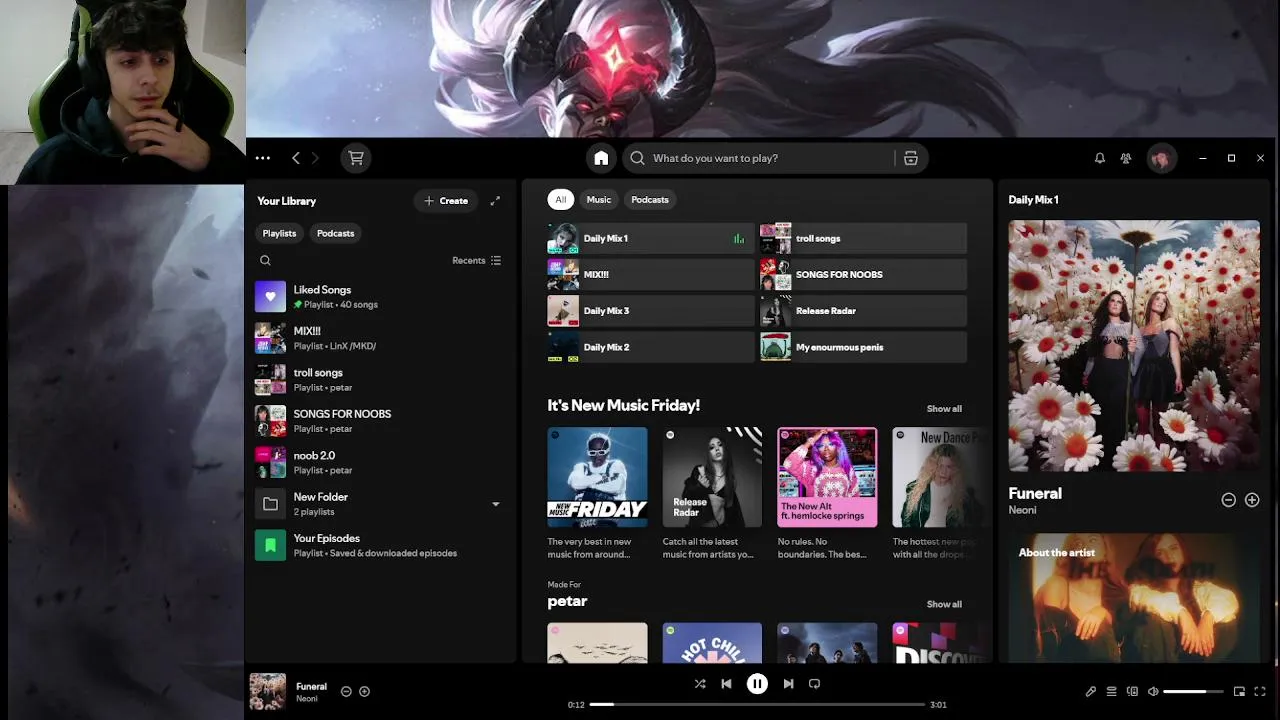This screenshot has width=1280, height=720.
Task: Click the search input field
Action: 770,158
